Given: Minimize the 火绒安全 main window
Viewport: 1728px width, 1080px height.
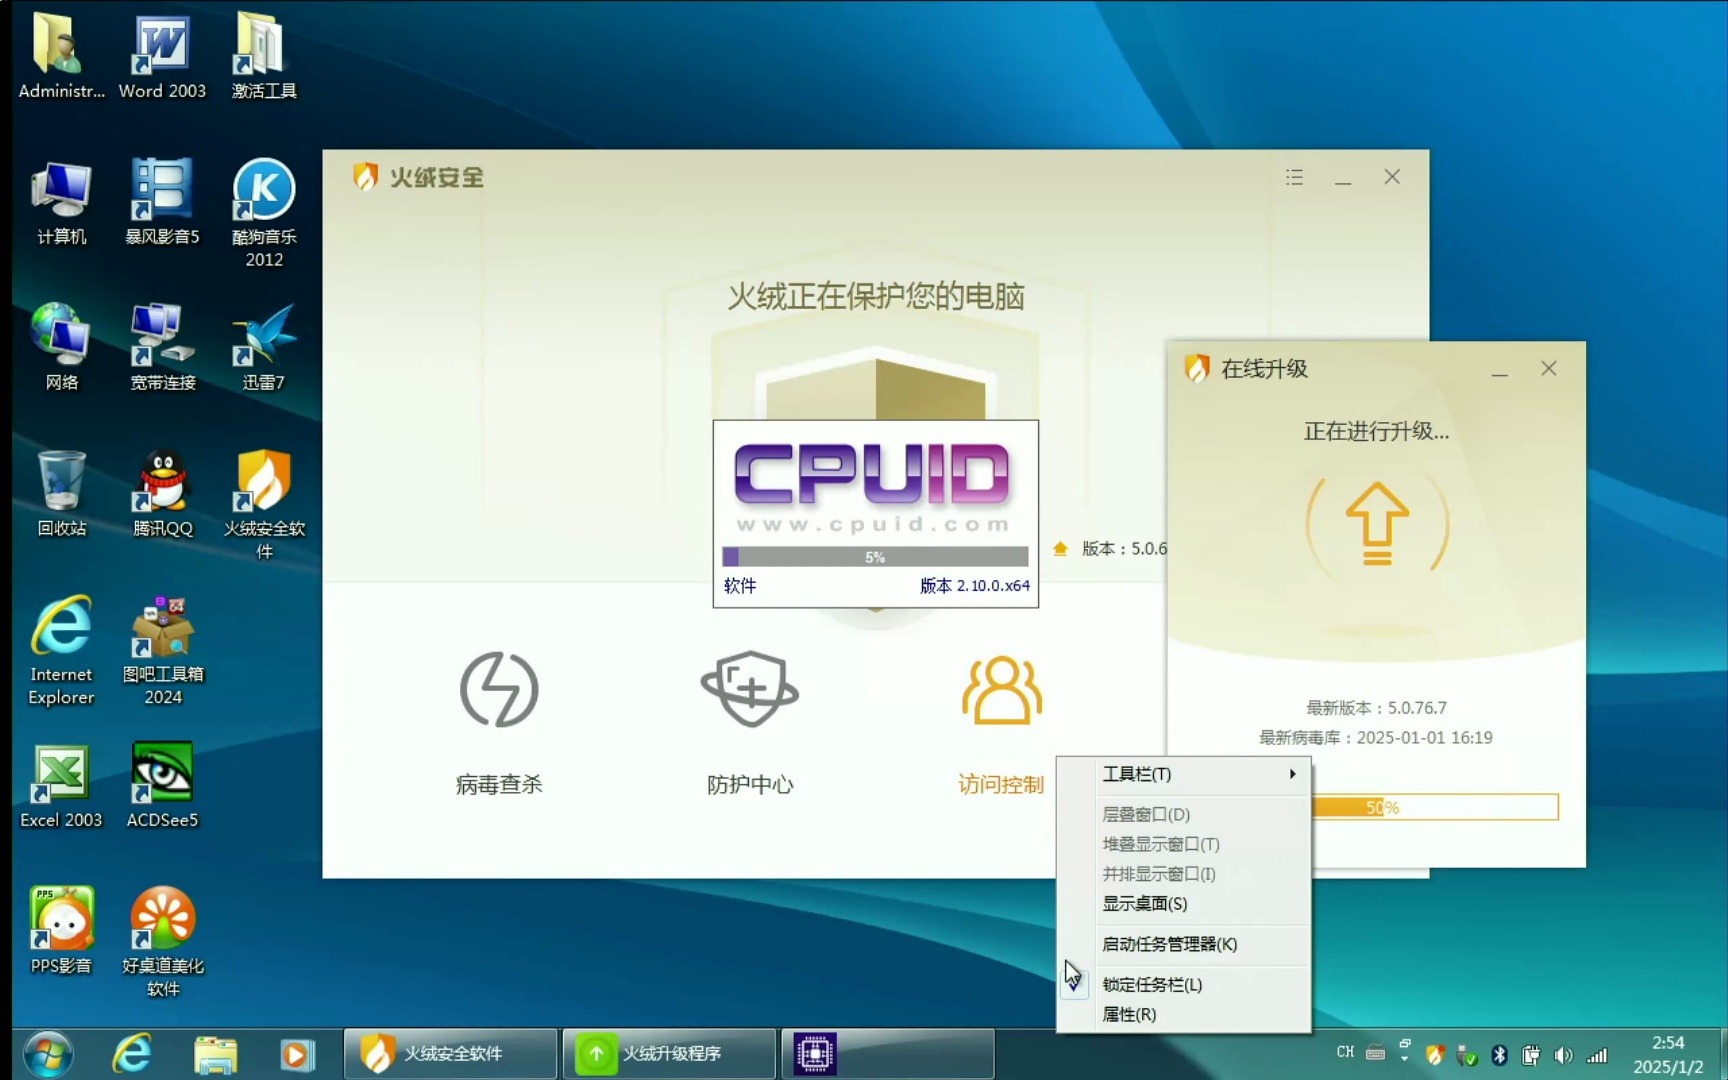Looking at the screenshot, I should pos(1343,178).
